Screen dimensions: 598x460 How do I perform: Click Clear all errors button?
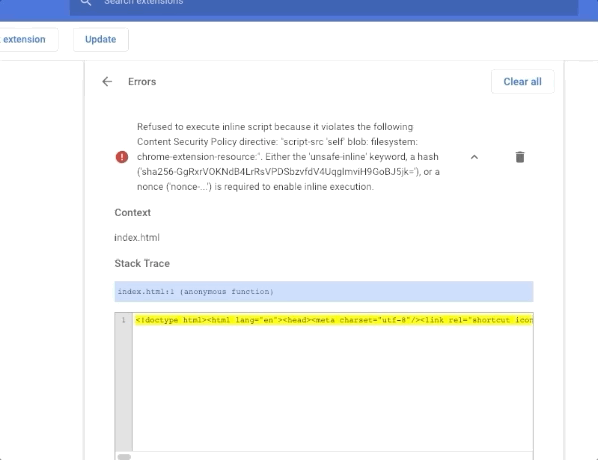point(522,82)
